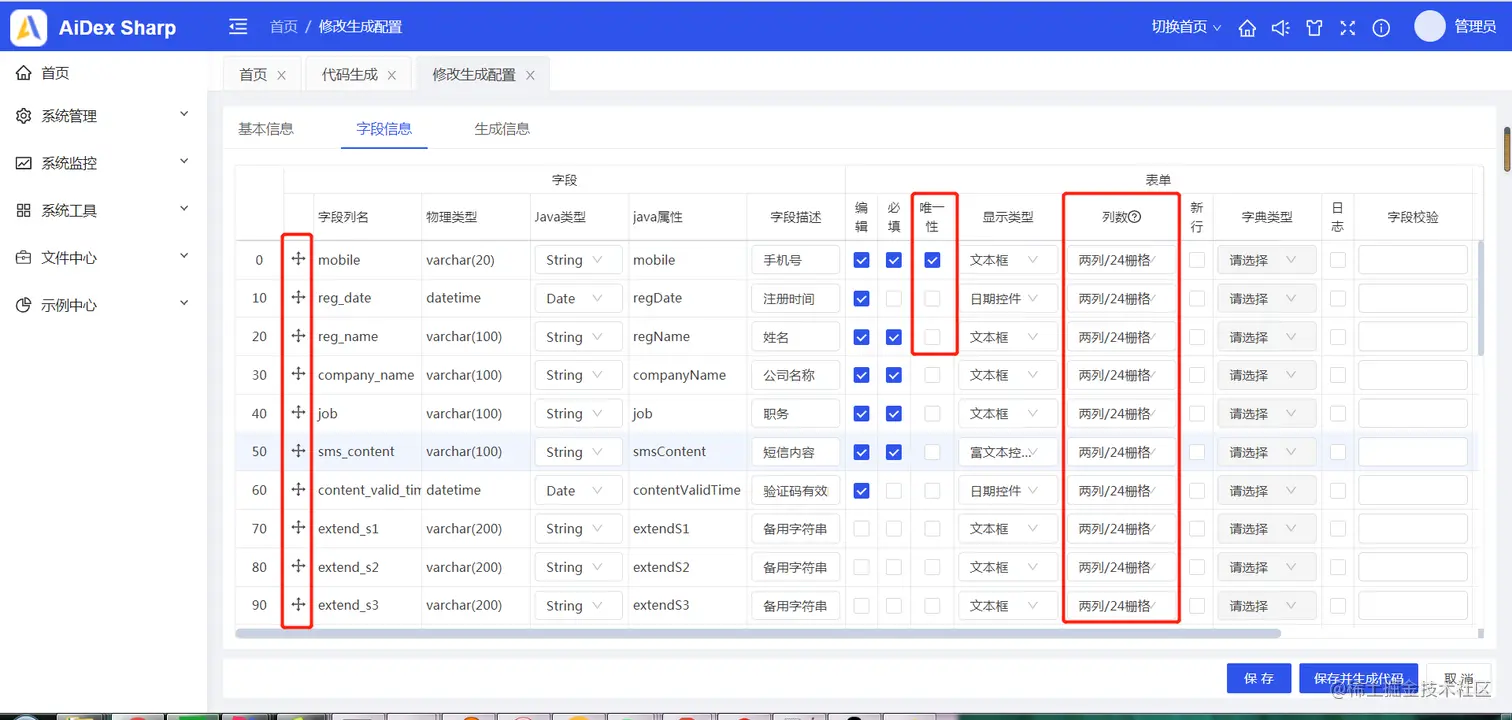Open the 列数 dropdown for mobile
This screenshot has width=1512, height=720.
coord(1121,260)
